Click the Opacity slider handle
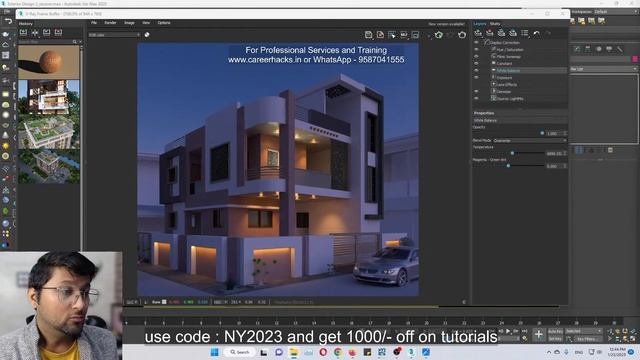 (542, 133)
